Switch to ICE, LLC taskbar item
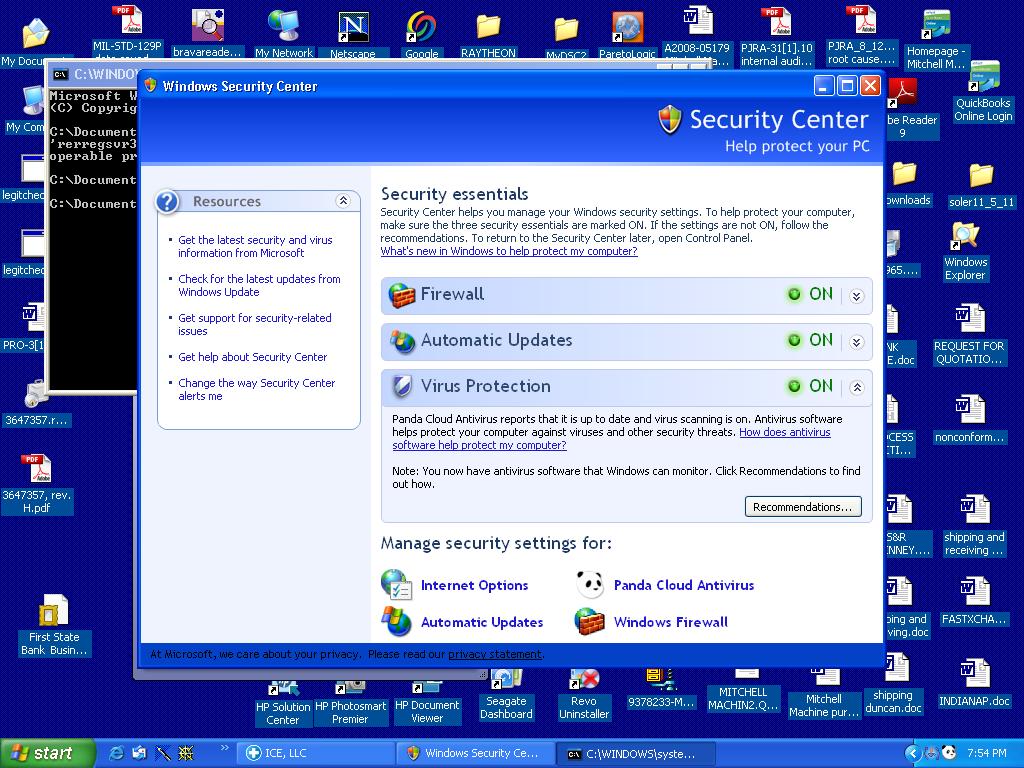 315,753
